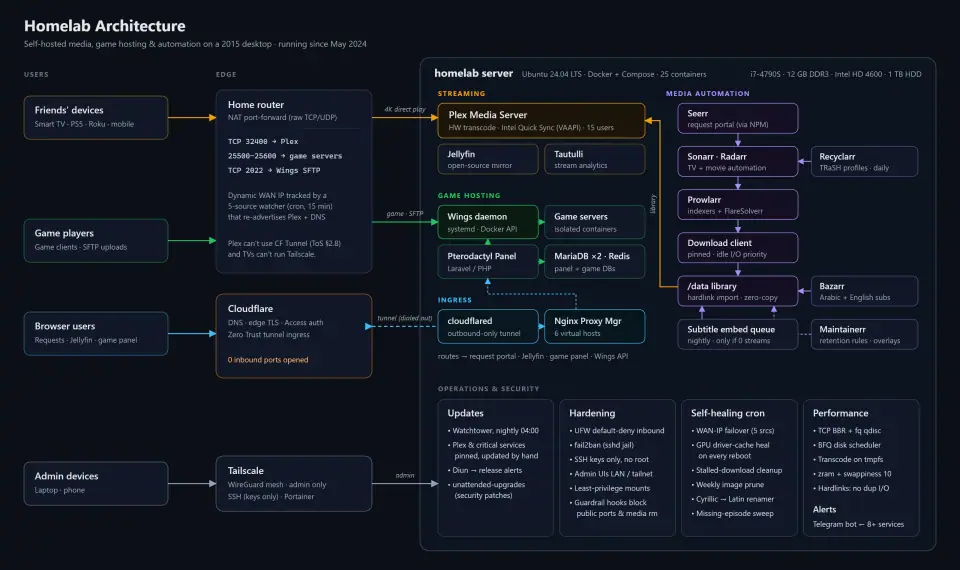Click the GAME HOSTING section label
The height and width of the screenshot is (570, 960).
coord(469,196)
